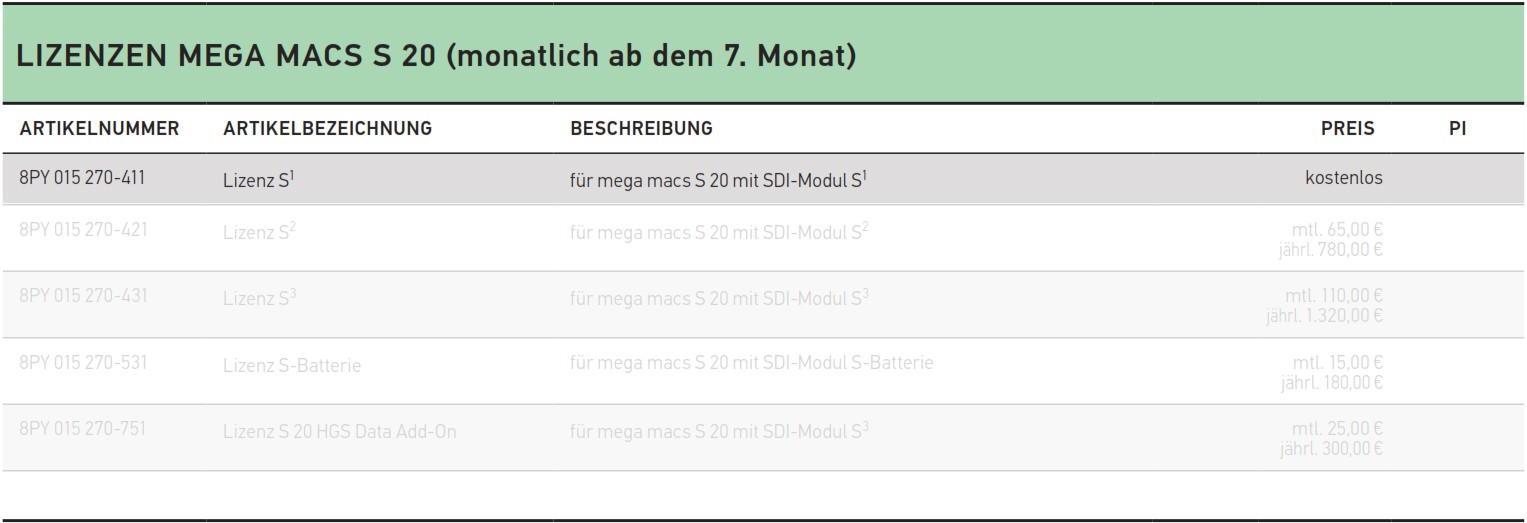This screenshot has height=523, width=1527.
Task: Click the PI column header
Action: 1457,128
